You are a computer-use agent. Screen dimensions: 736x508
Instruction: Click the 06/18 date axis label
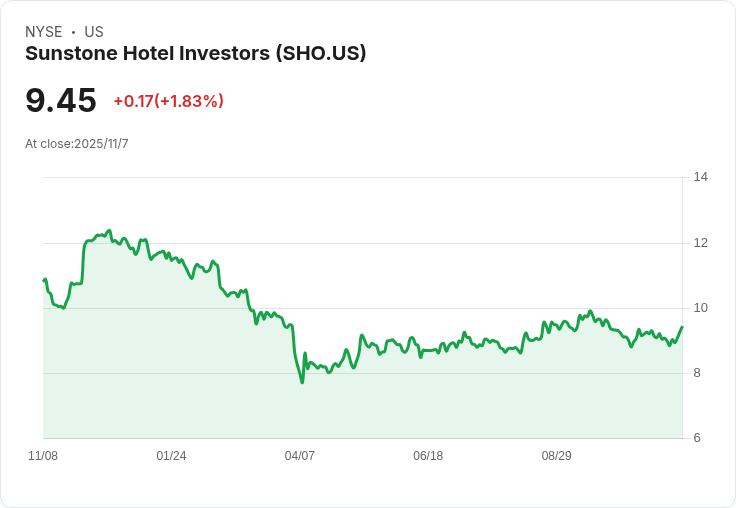(x=428, y=455)
